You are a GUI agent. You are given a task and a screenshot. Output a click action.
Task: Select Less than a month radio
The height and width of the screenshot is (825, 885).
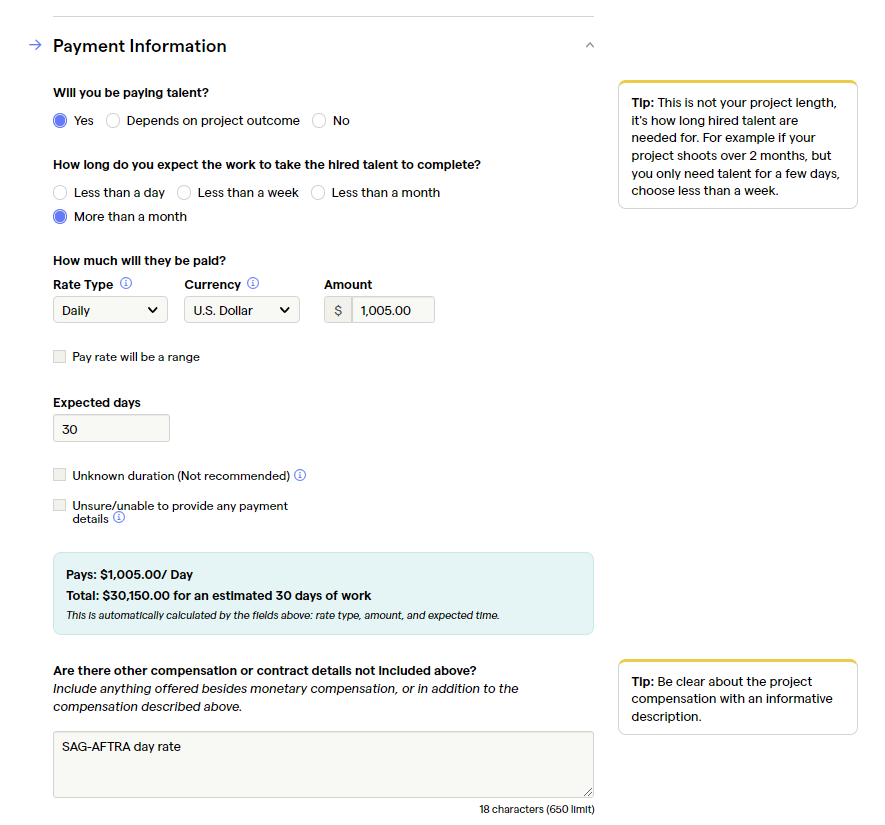pos(318,193)
